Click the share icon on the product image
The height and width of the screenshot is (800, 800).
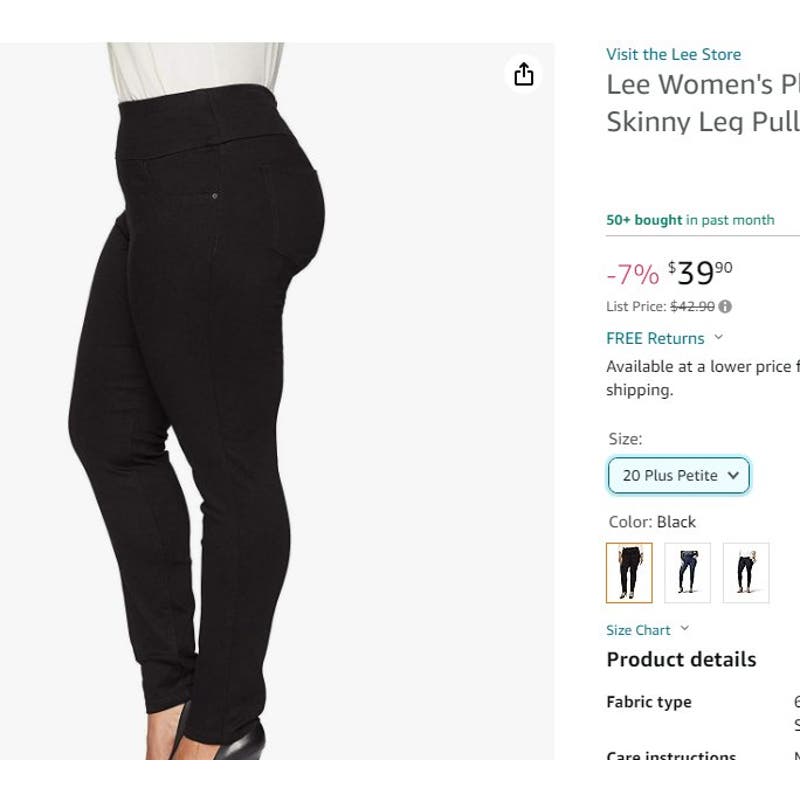524,75
